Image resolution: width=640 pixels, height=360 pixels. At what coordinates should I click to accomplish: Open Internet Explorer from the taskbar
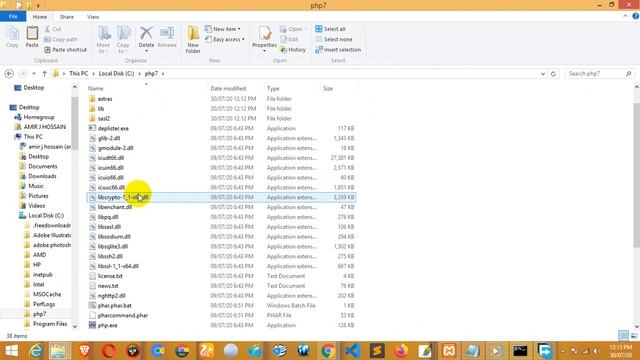pyautogui.click(x=36, y=351)
